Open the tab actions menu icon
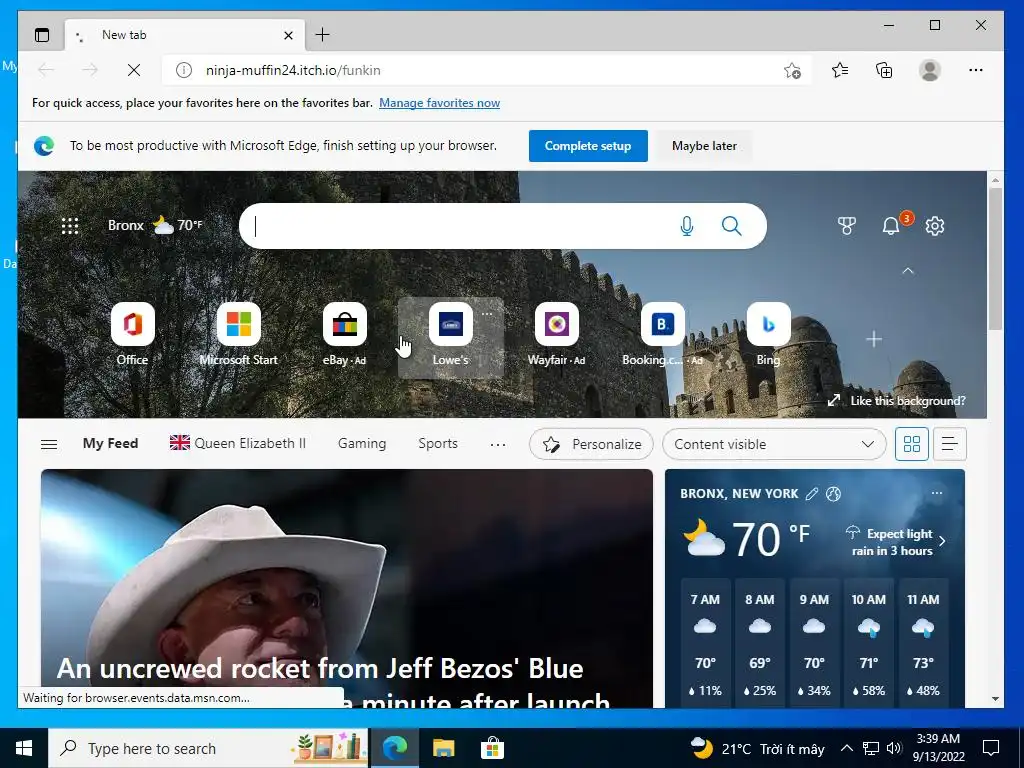This screenshot has height=768, width=1024. (x=42, y=35)
